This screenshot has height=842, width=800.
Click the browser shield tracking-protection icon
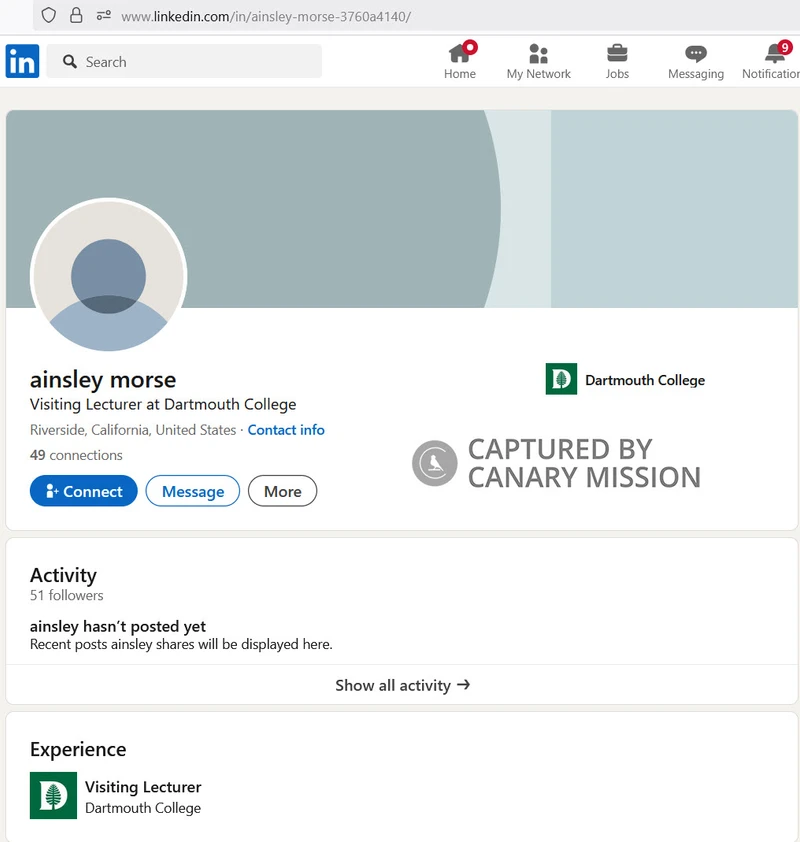click(x=48, y=16)
